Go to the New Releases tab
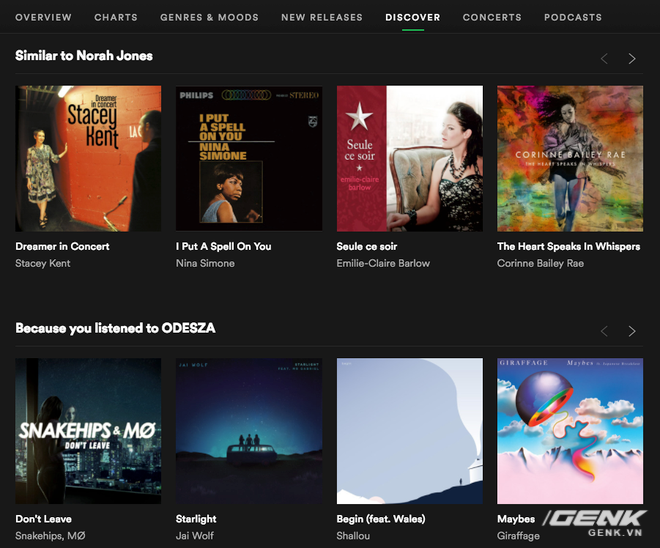This screenshot has height=548, width=660. (x=322, y=17)
